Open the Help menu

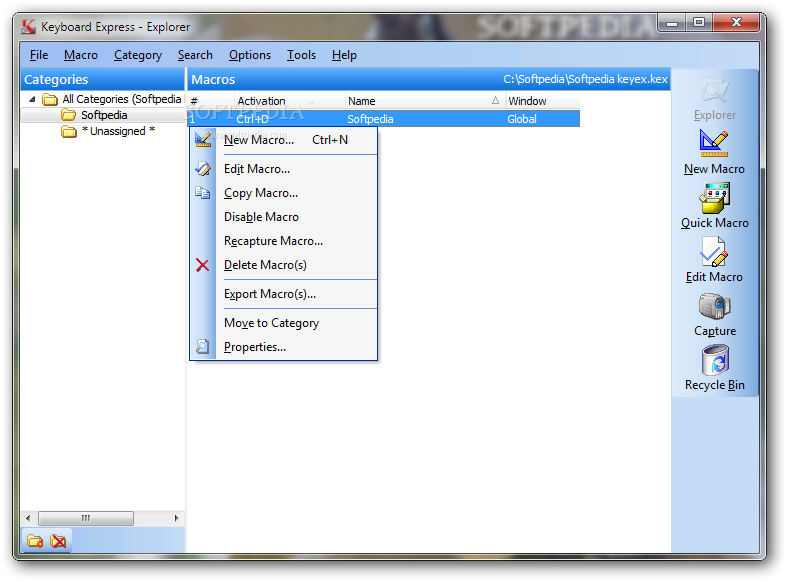click(x=344, y=55)
